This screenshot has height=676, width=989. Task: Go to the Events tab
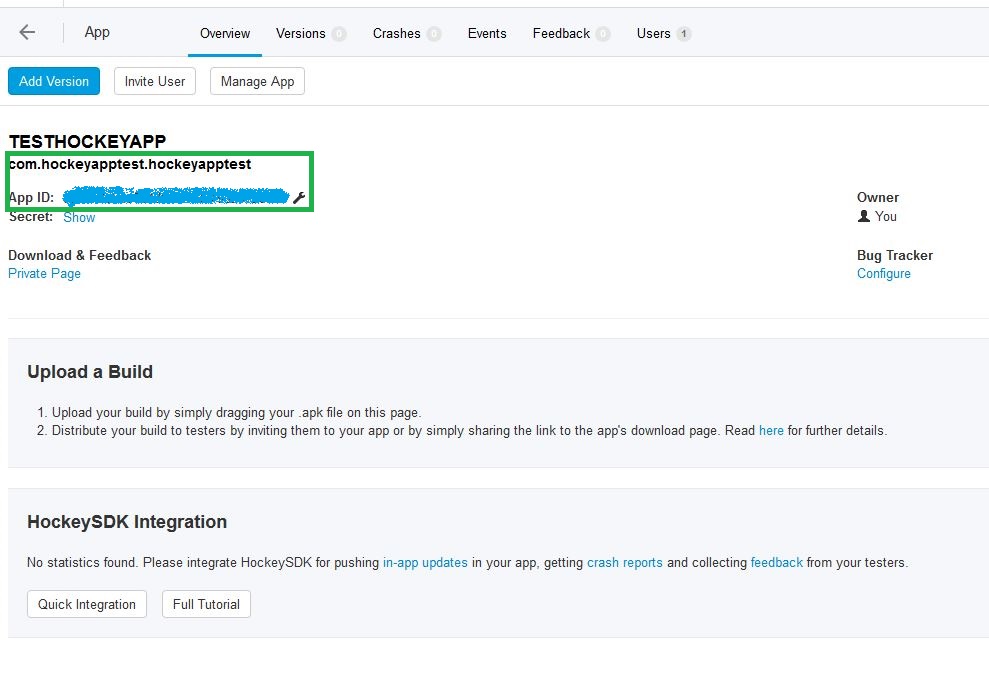(x=487, y=33)
